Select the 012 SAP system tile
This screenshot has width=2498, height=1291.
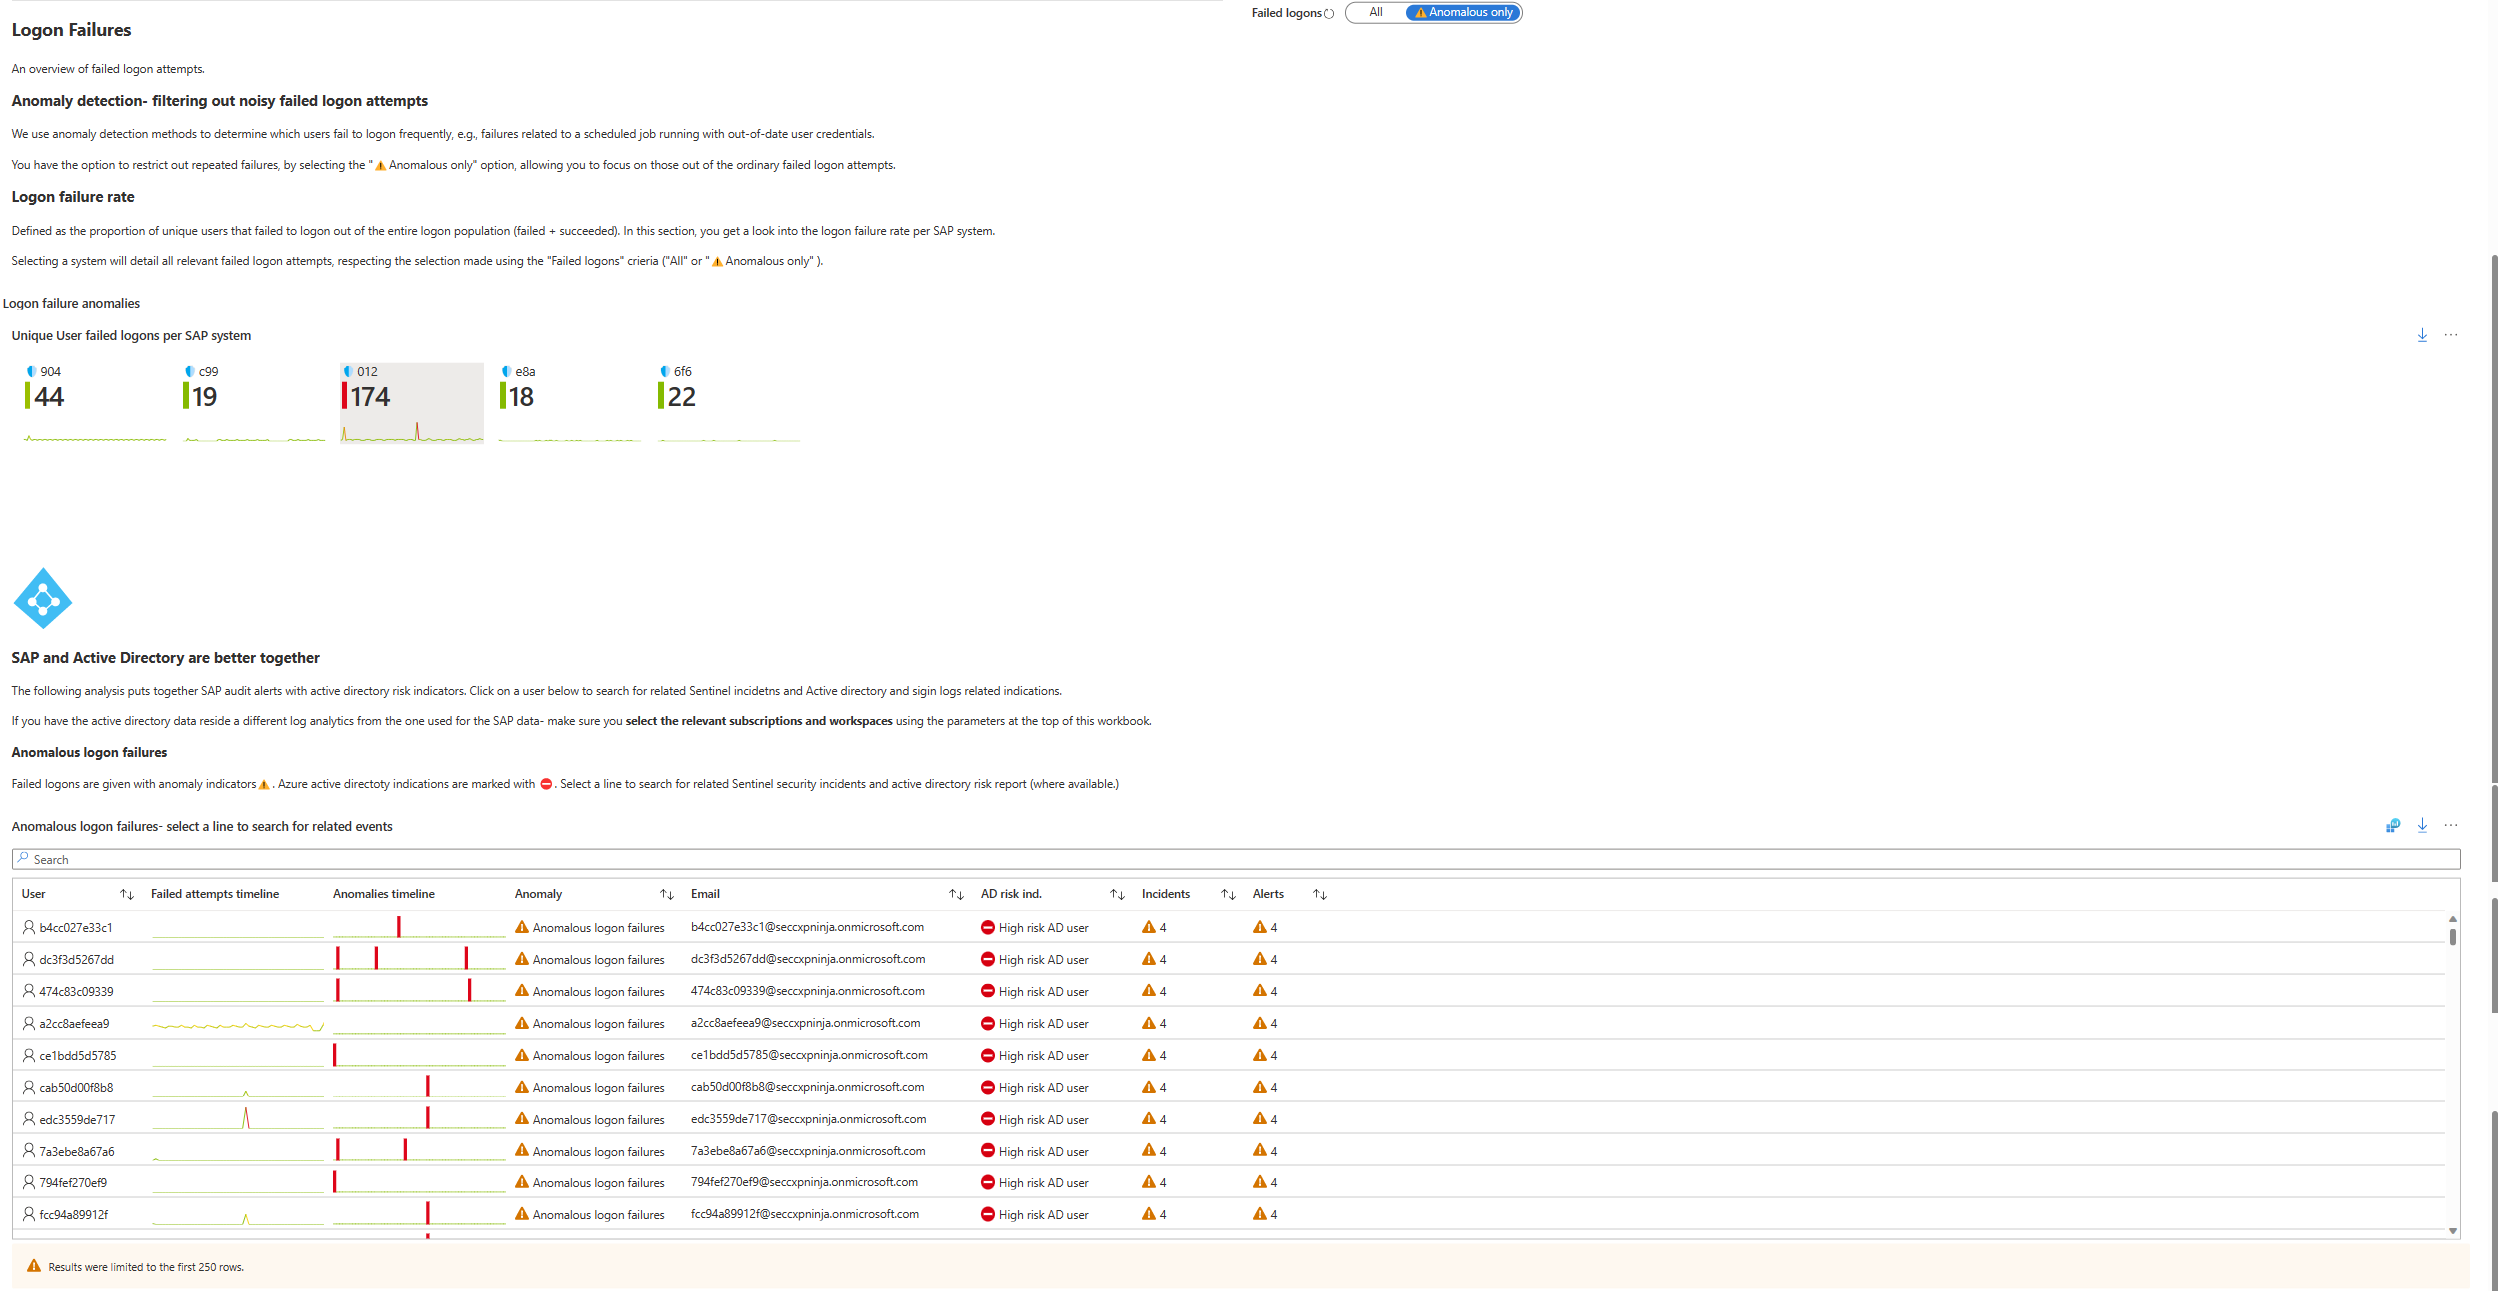click(411, 402)
